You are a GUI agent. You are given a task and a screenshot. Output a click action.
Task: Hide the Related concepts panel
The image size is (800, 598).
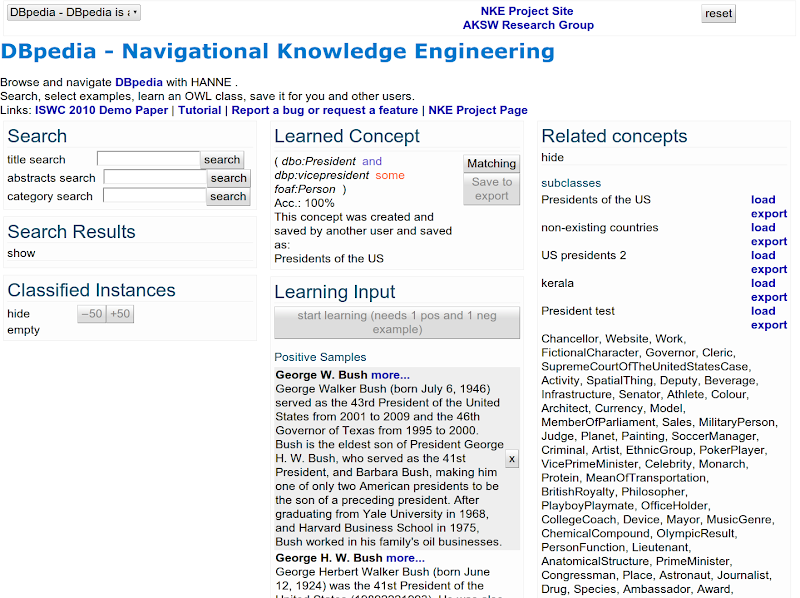[x=552, y=157]
